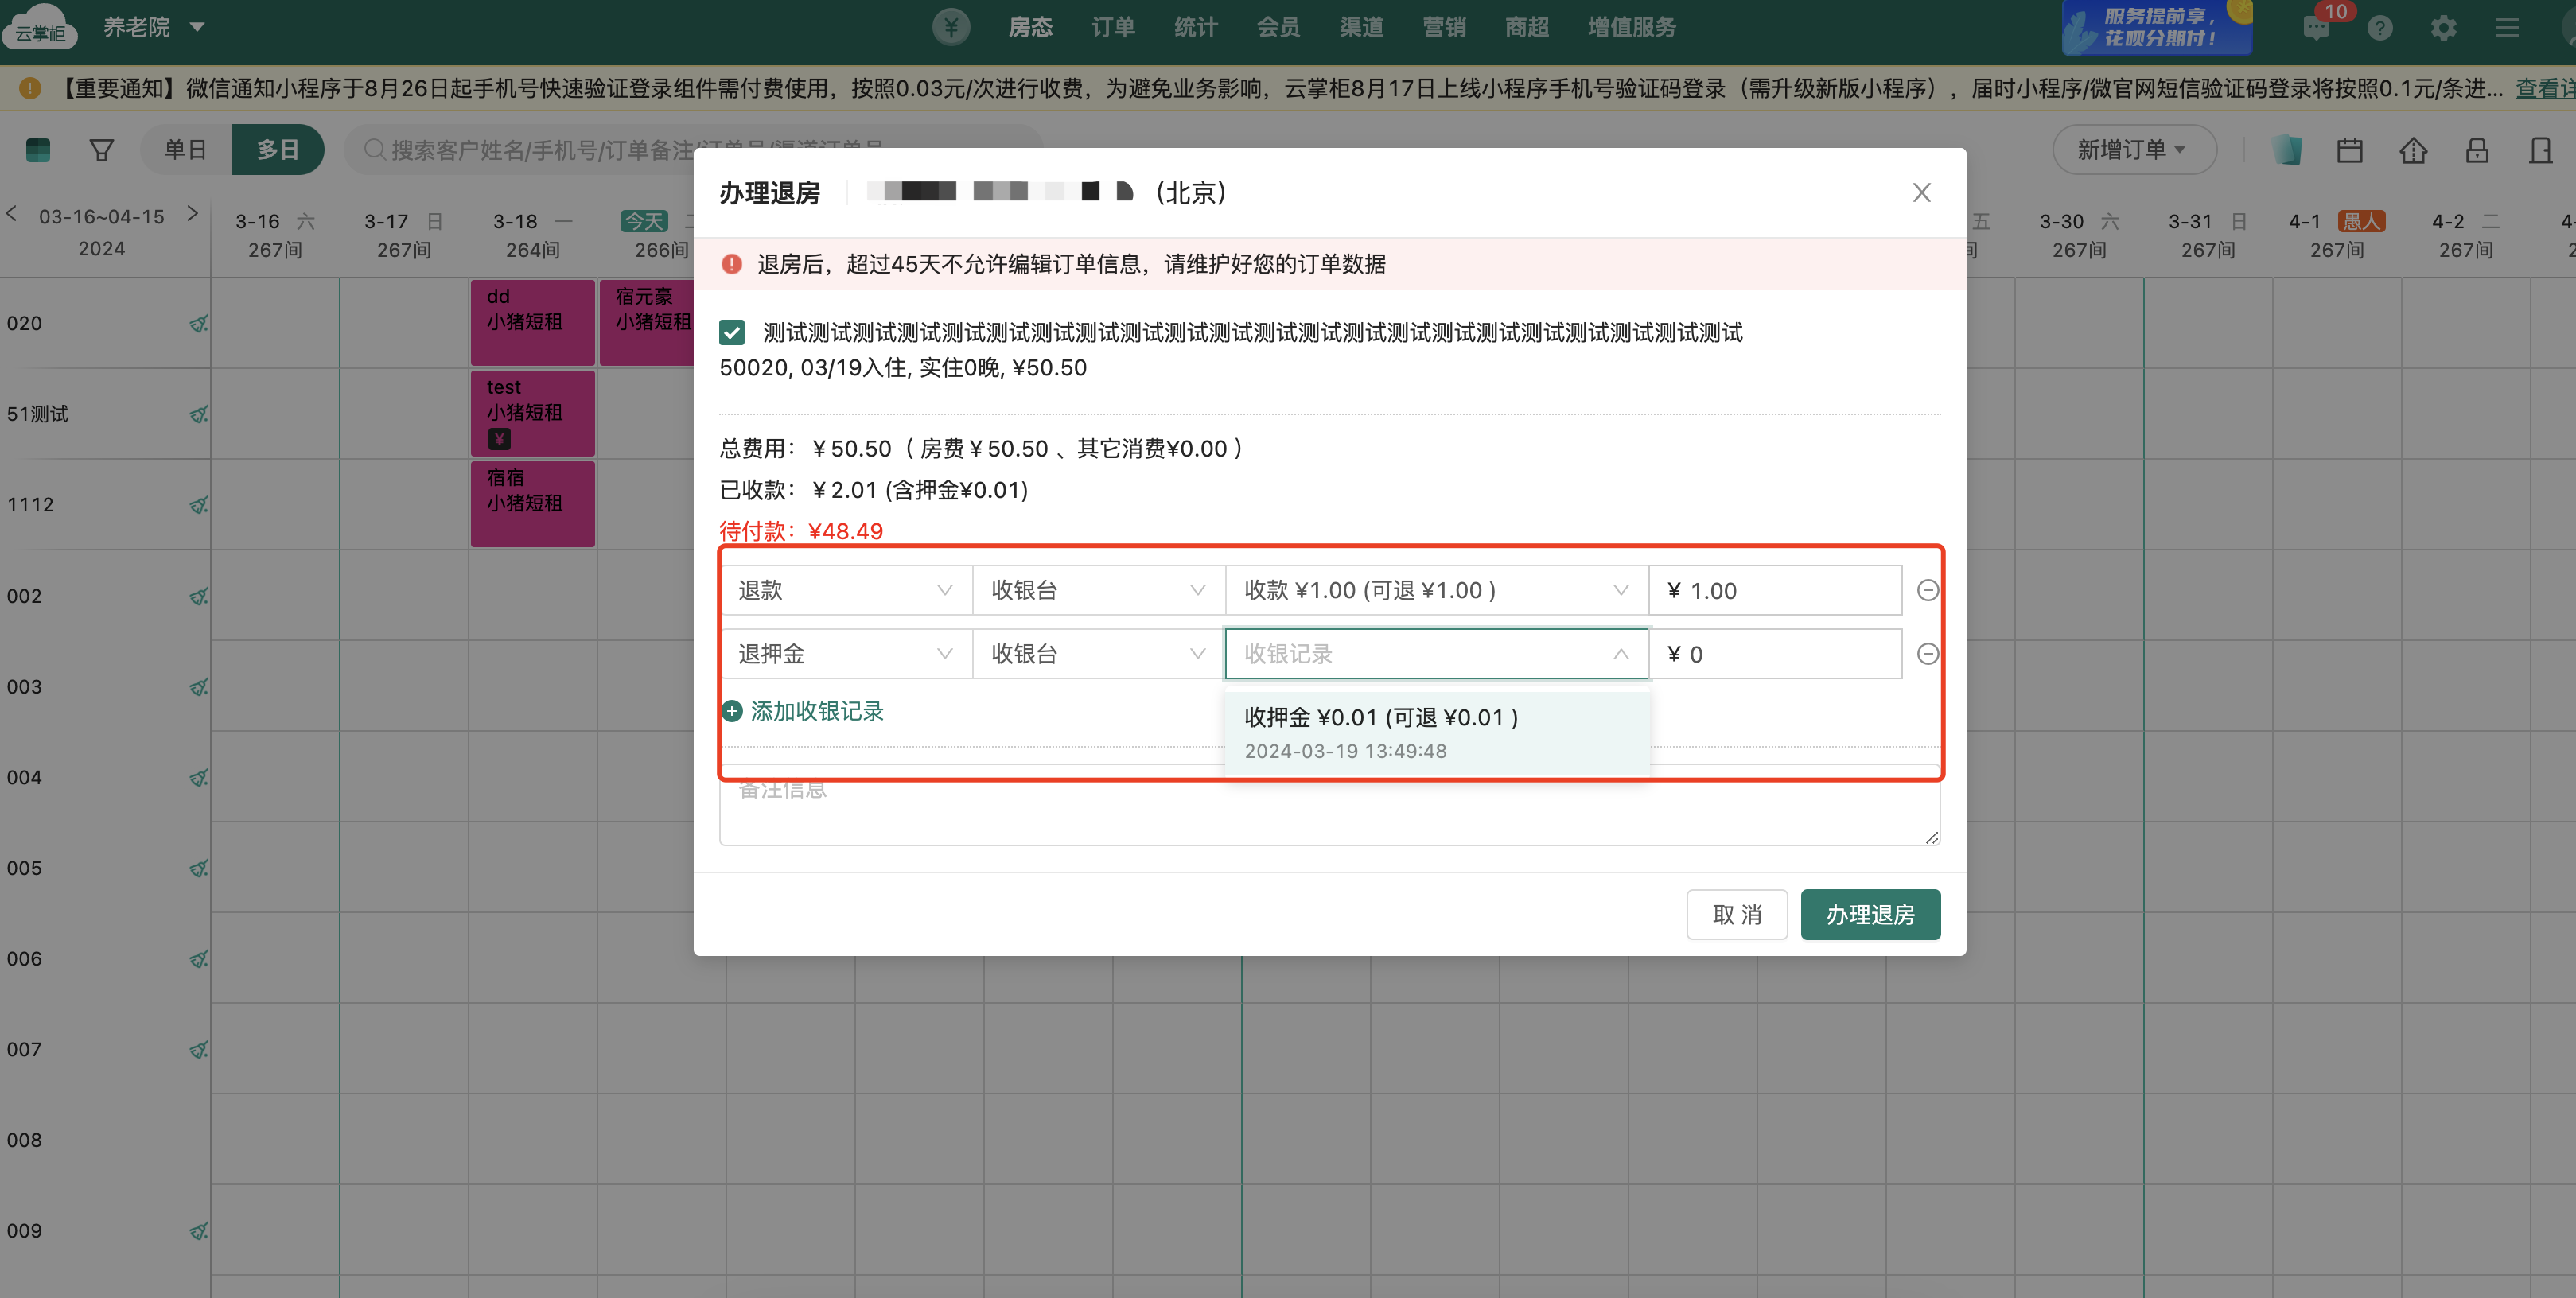Open the 房态 menu
Viewport: 2576px width, 1298px height.
pos(1030,27)
